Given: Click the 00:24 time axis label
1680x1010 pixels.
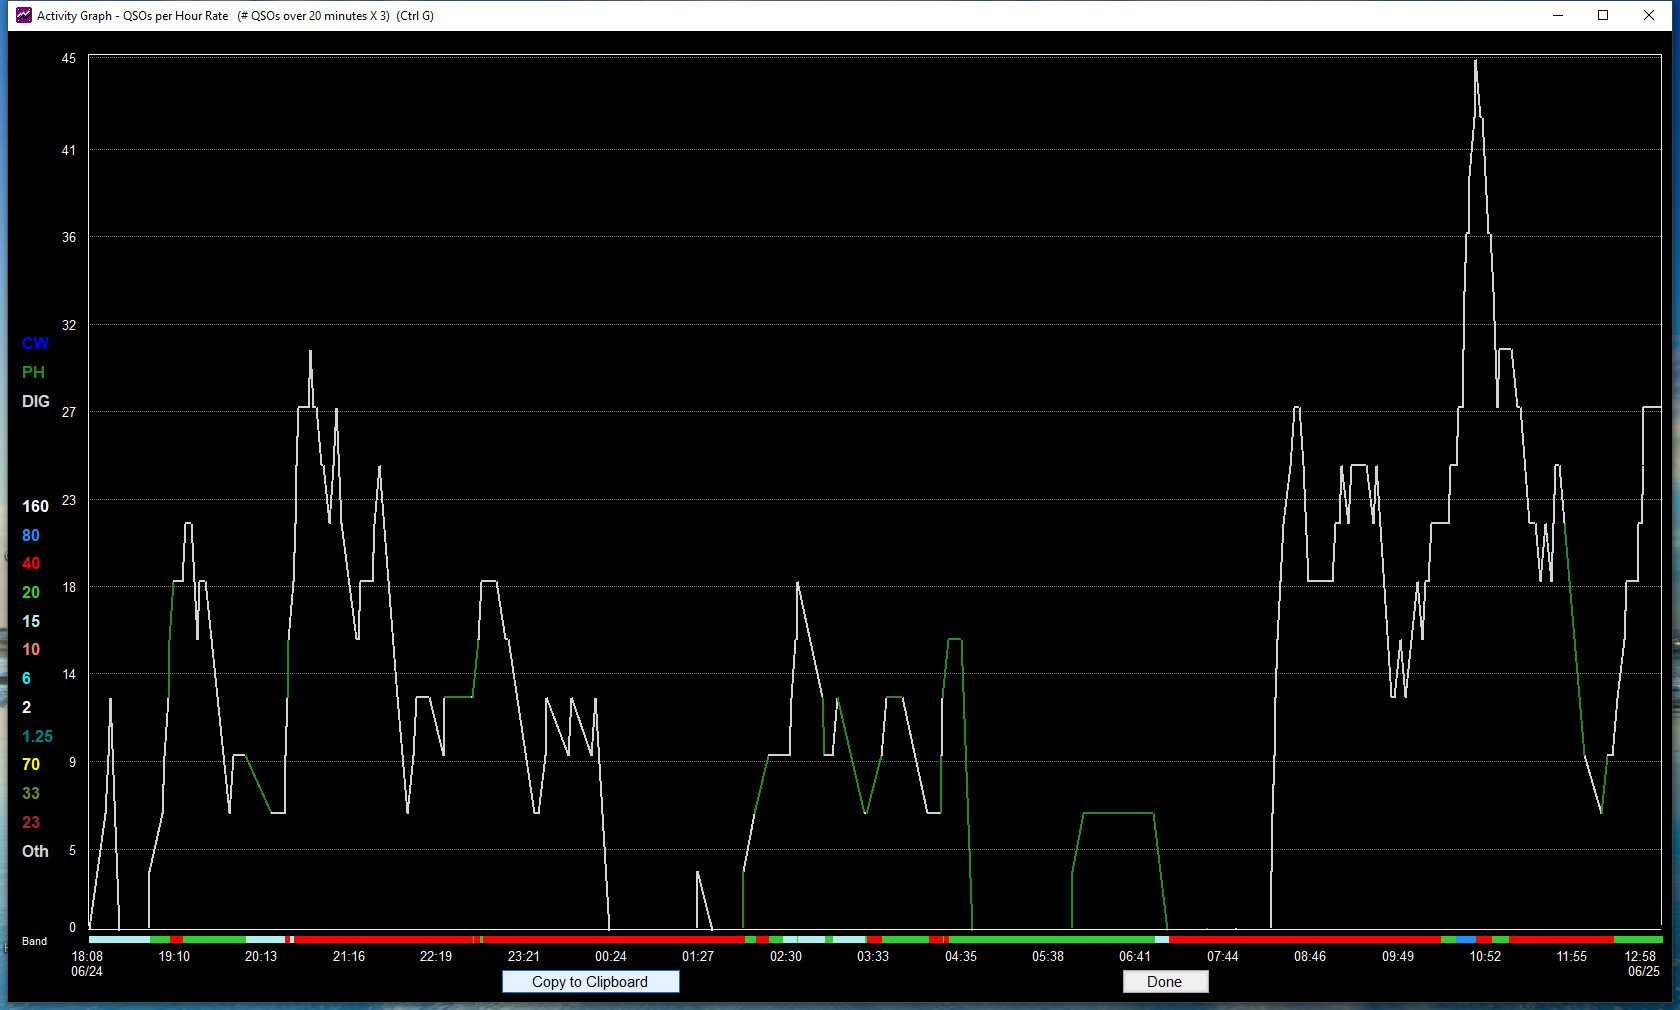Looking at the screenshot, I should (x=611, y=957).
